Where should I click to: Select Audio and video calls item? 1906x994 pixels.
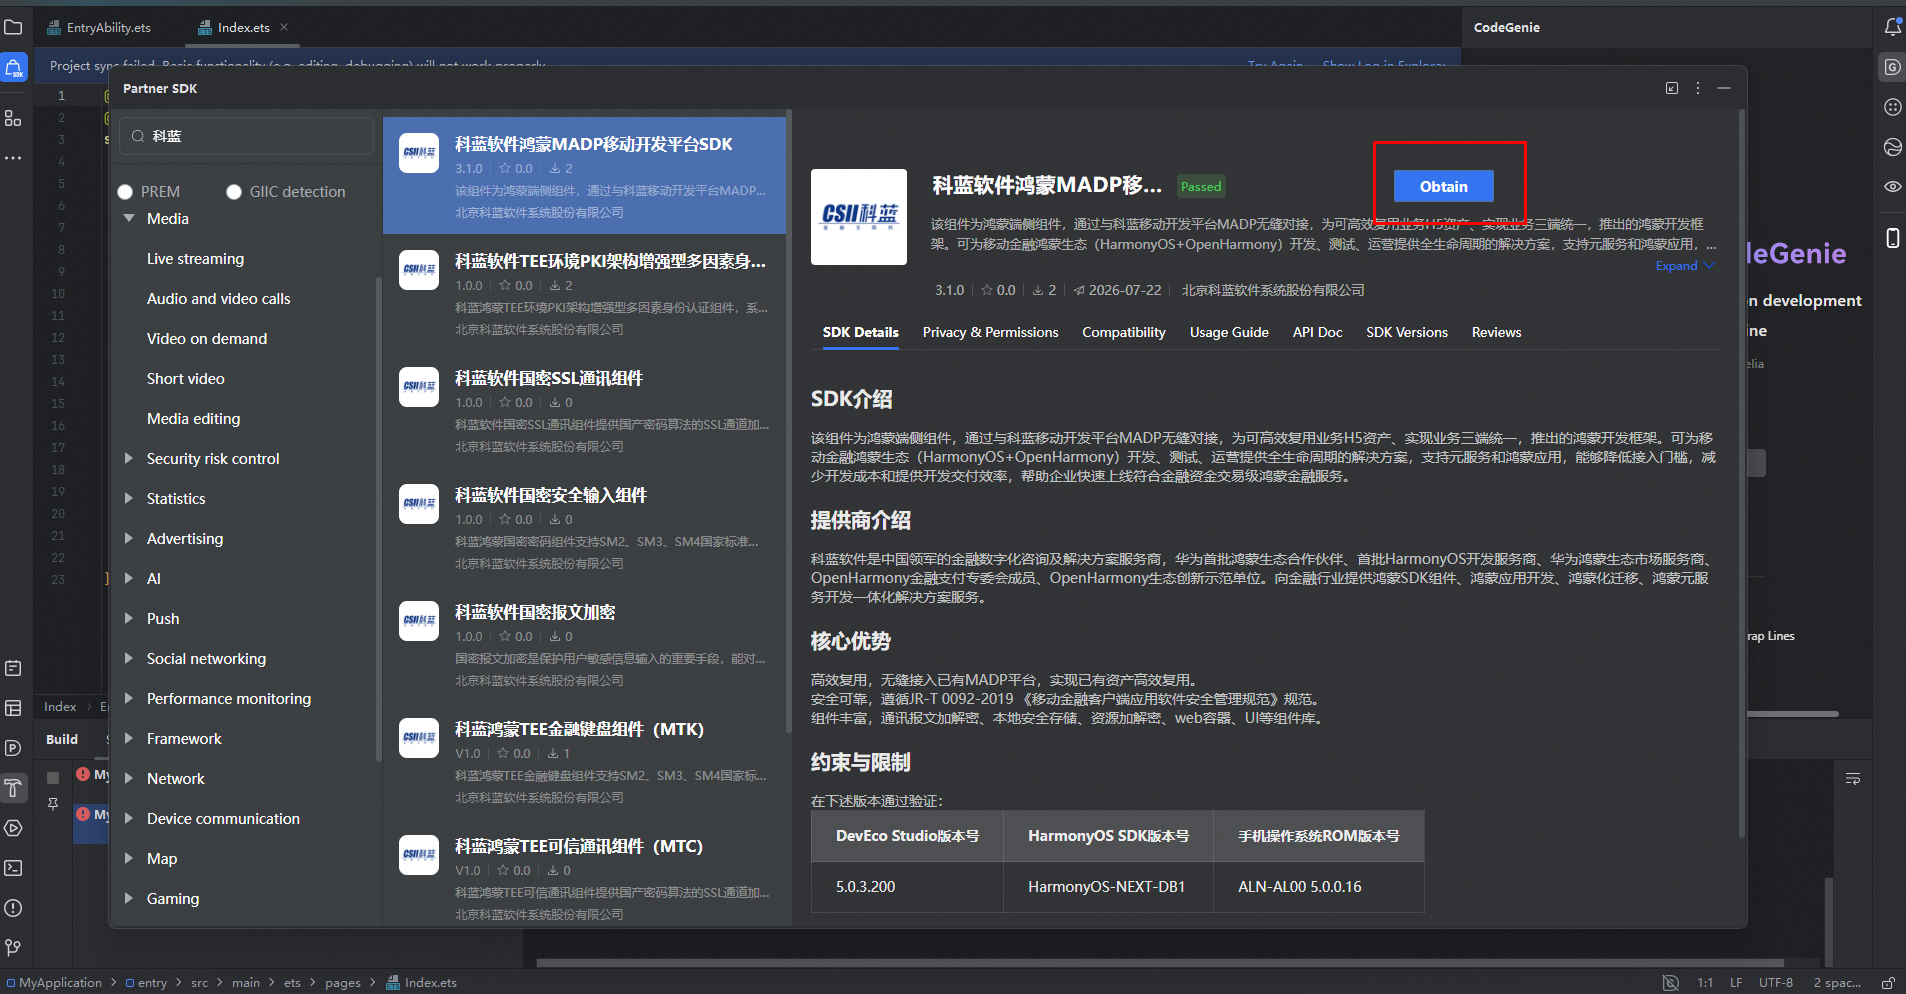[218, 298]
